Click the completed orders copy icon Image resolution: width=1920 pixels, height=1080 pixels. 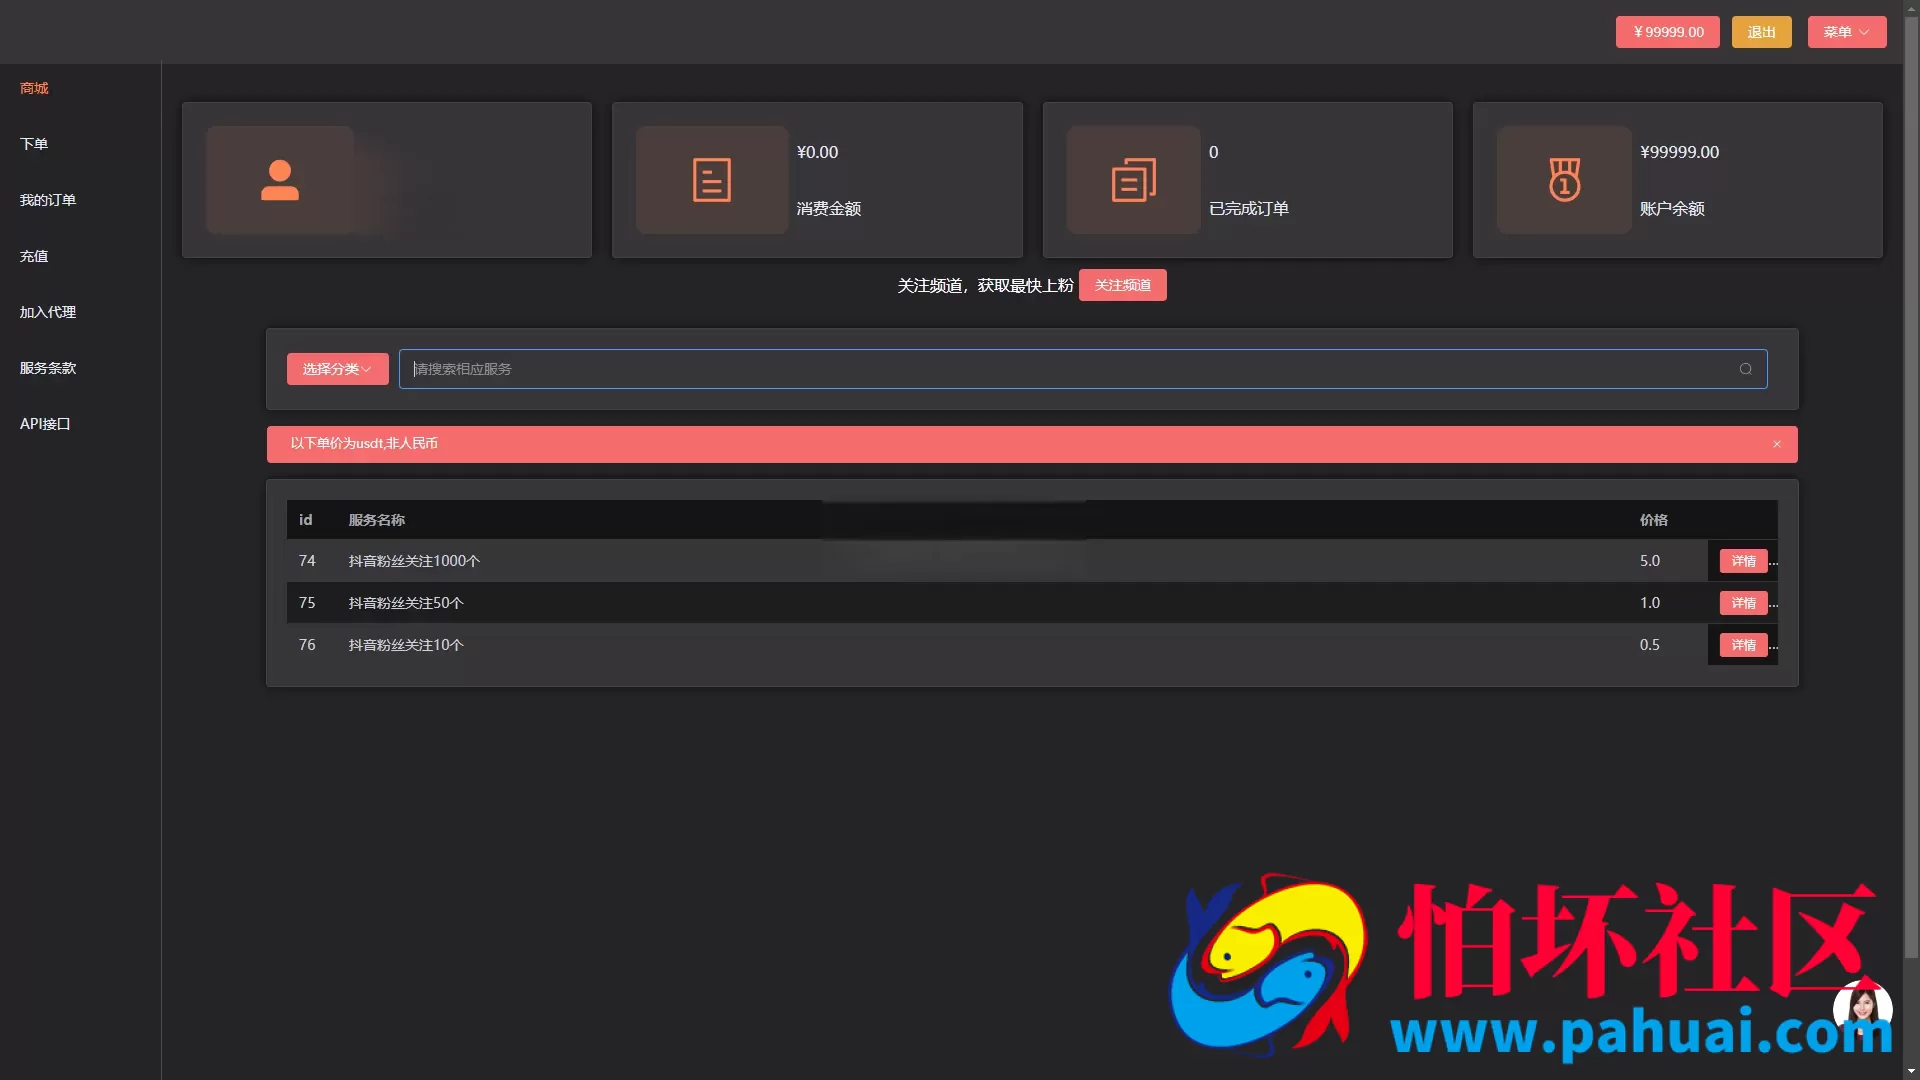[x=1133, y=180]
